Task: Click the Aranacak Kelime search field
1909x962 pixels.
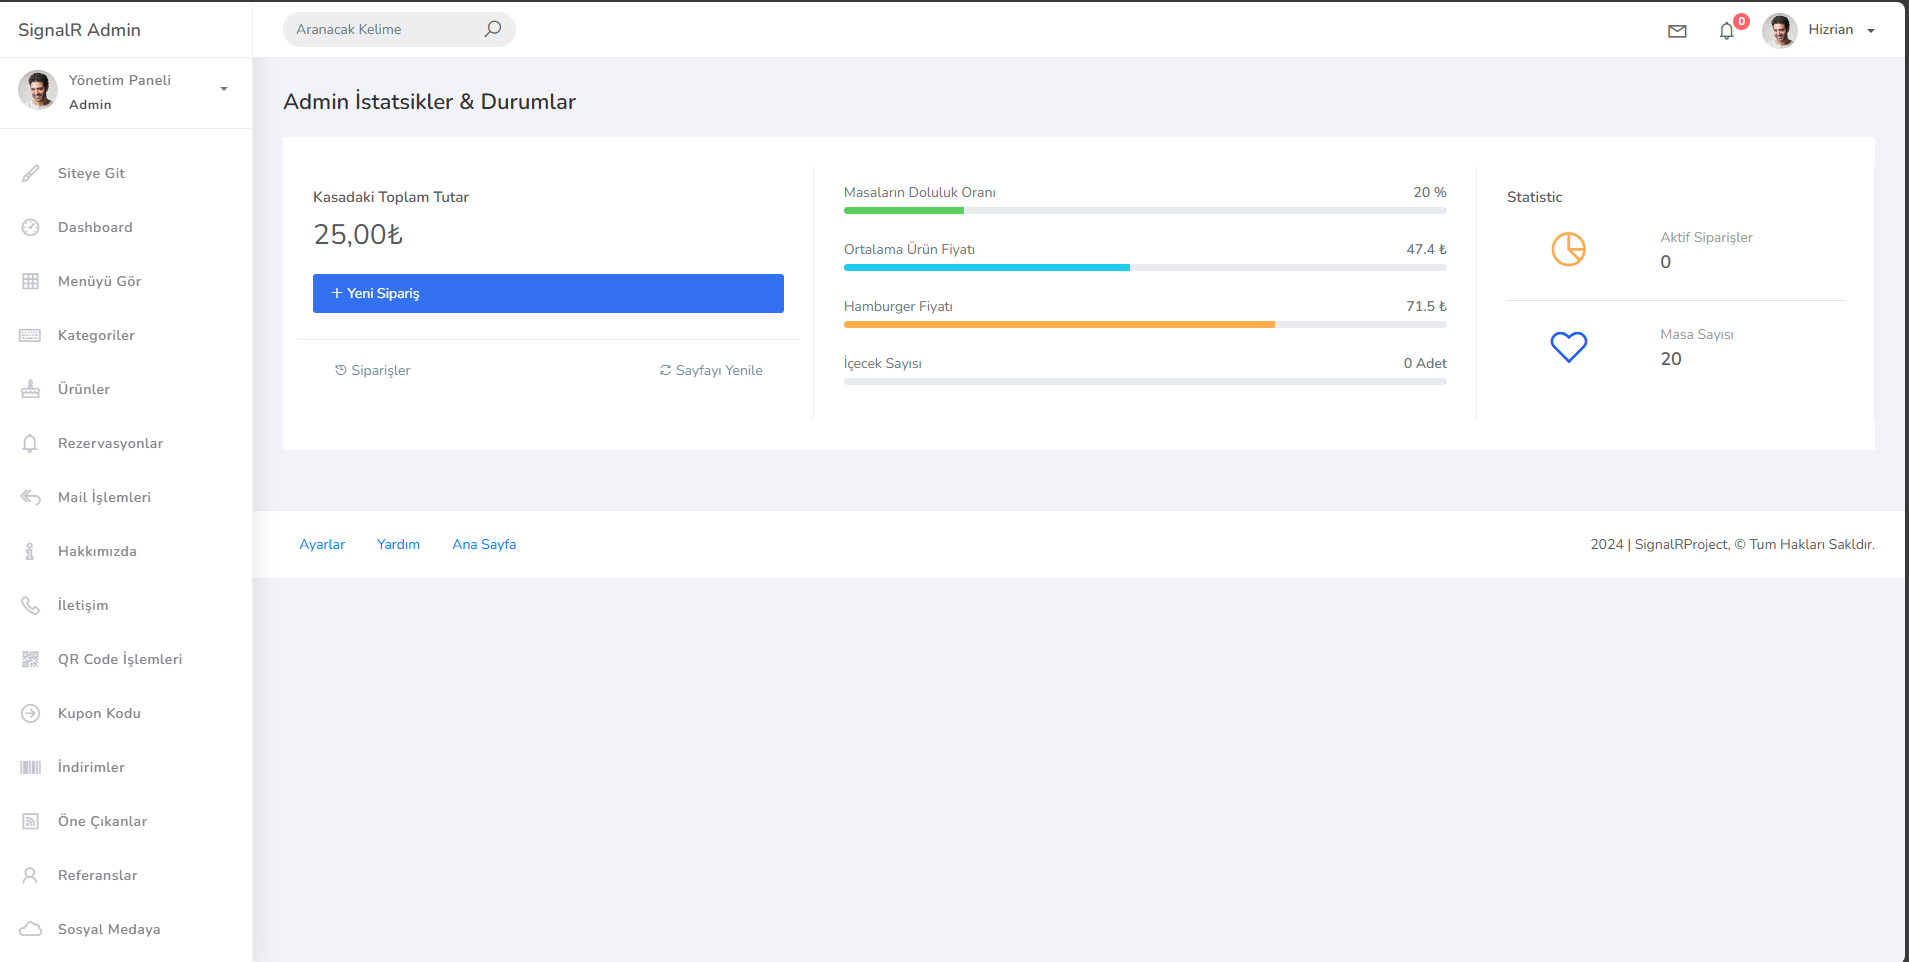Action: (385, 29)
